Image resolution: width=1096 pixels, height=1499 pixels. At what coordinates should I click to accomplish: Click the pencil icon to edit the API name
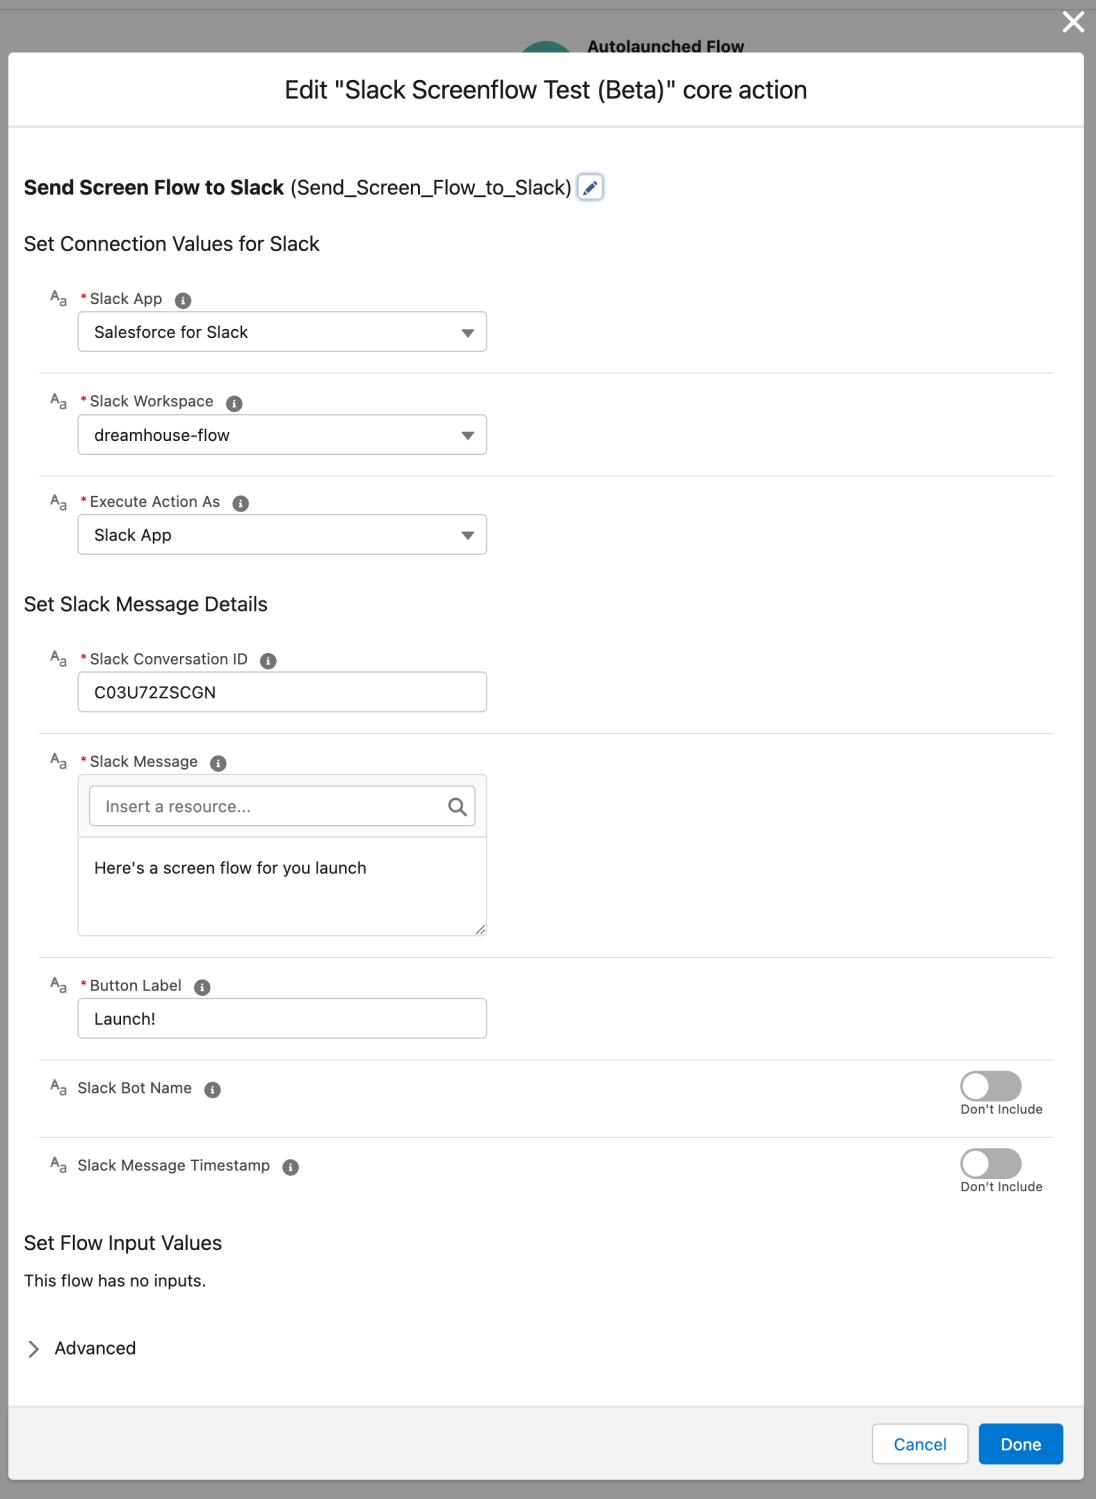pyautogui.click(x=590, y=187)
